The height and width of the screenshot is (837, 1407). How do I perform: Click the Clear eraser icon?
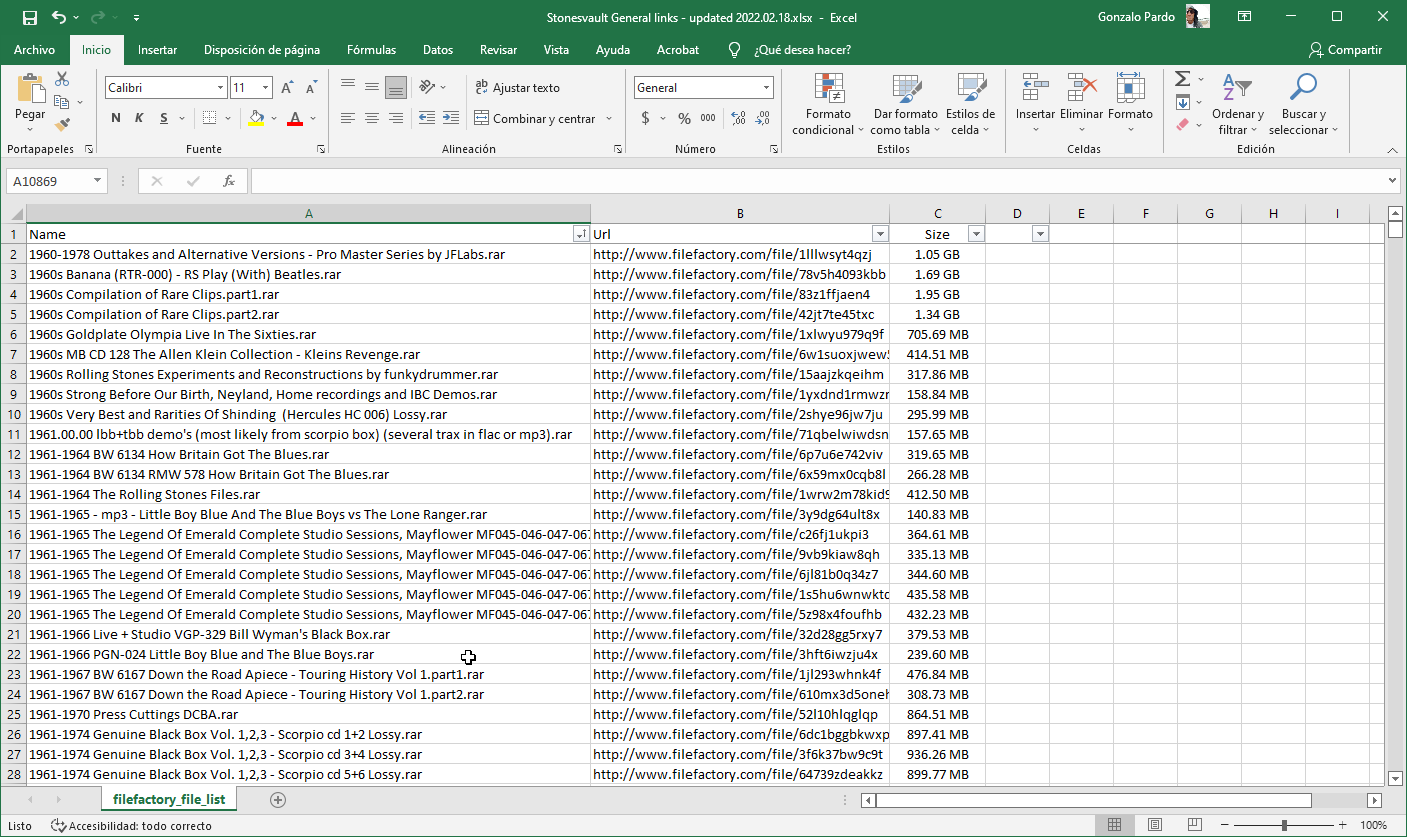[1182, 125]
